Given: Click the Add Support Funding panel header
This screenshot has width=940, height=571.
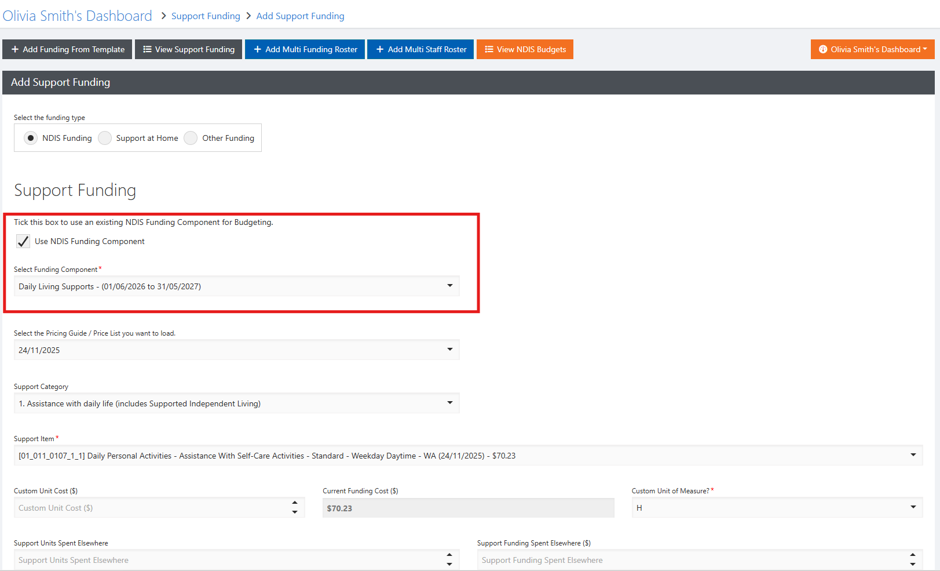Looking at the screenshot, I should pos(468,82).
